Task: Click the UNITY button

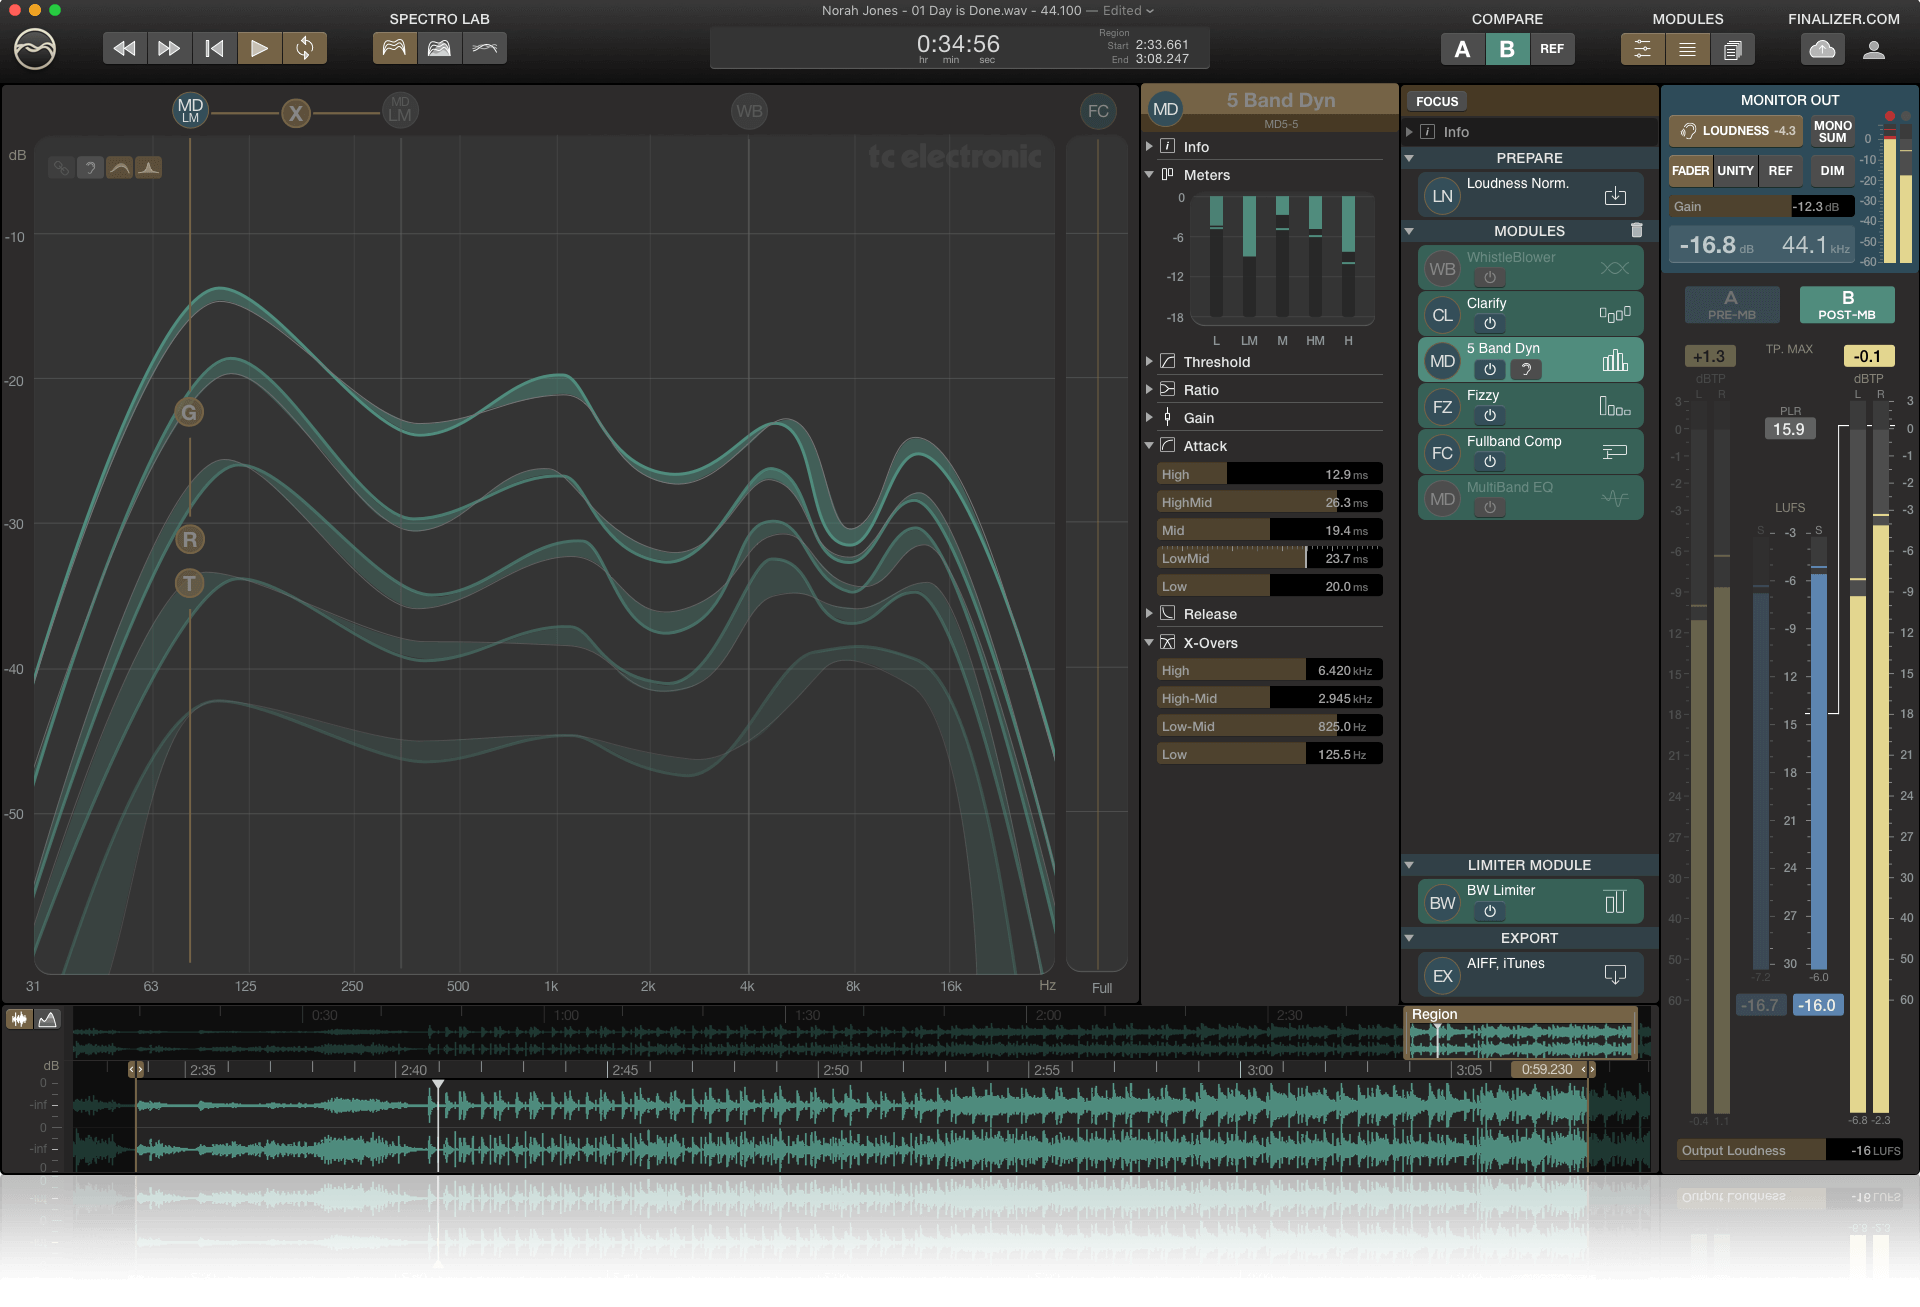Action: tap(1736, 171)
